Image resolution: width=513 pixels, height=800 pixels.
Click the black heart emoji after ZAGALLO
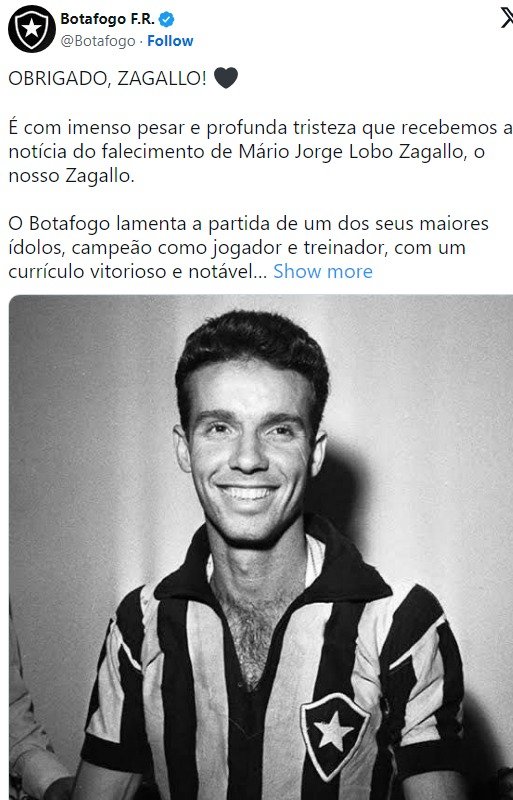pyautogui.click(x=226, y=78)
